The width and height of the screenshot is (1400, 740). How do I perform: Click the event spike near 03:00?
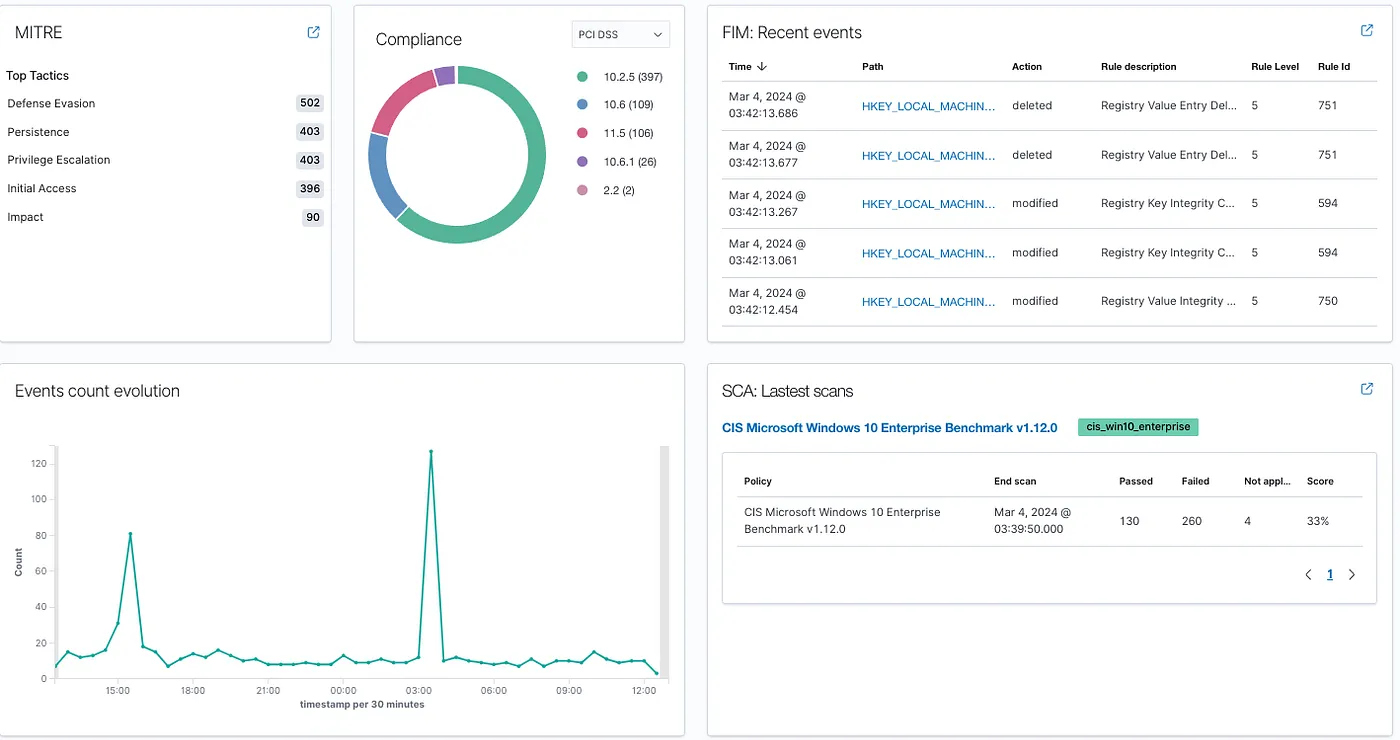point(431,452)
